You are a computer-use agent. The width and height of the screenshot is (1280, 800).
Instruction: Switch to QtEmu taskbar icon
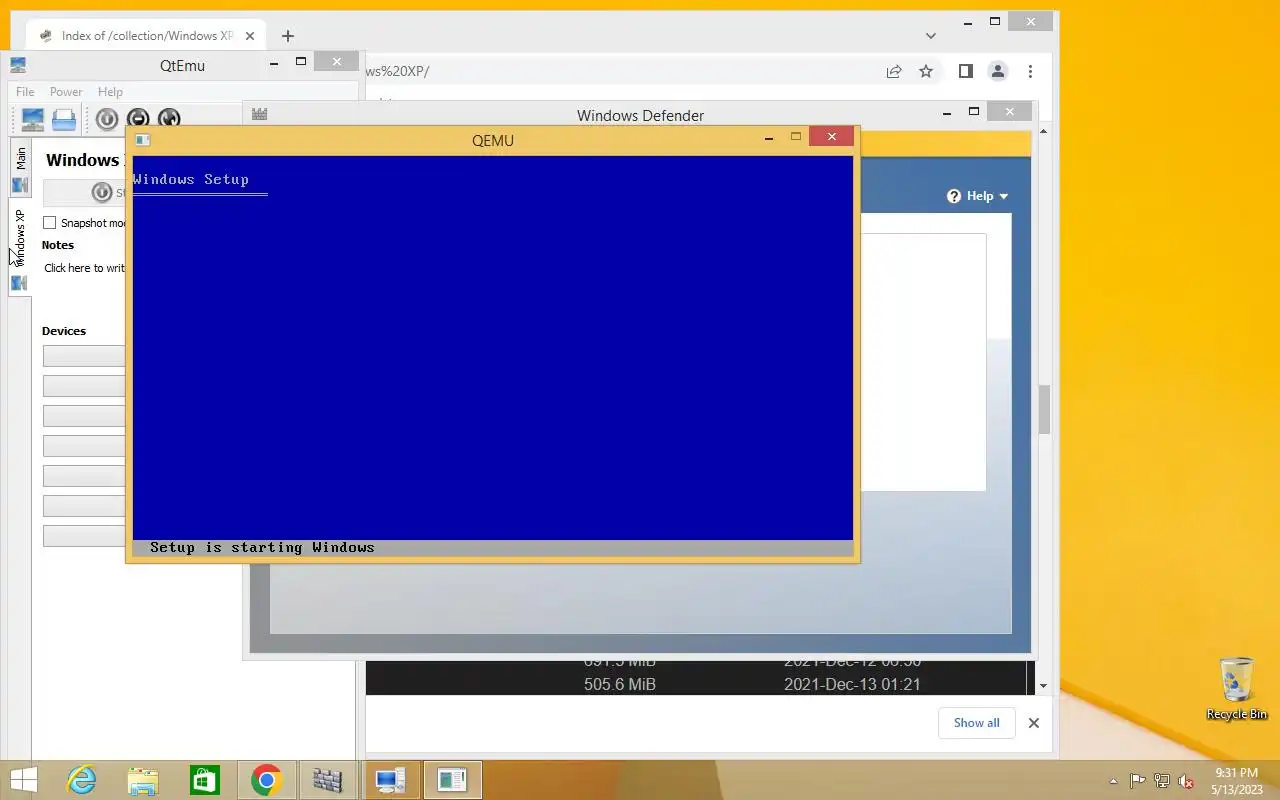click(390, 780)
